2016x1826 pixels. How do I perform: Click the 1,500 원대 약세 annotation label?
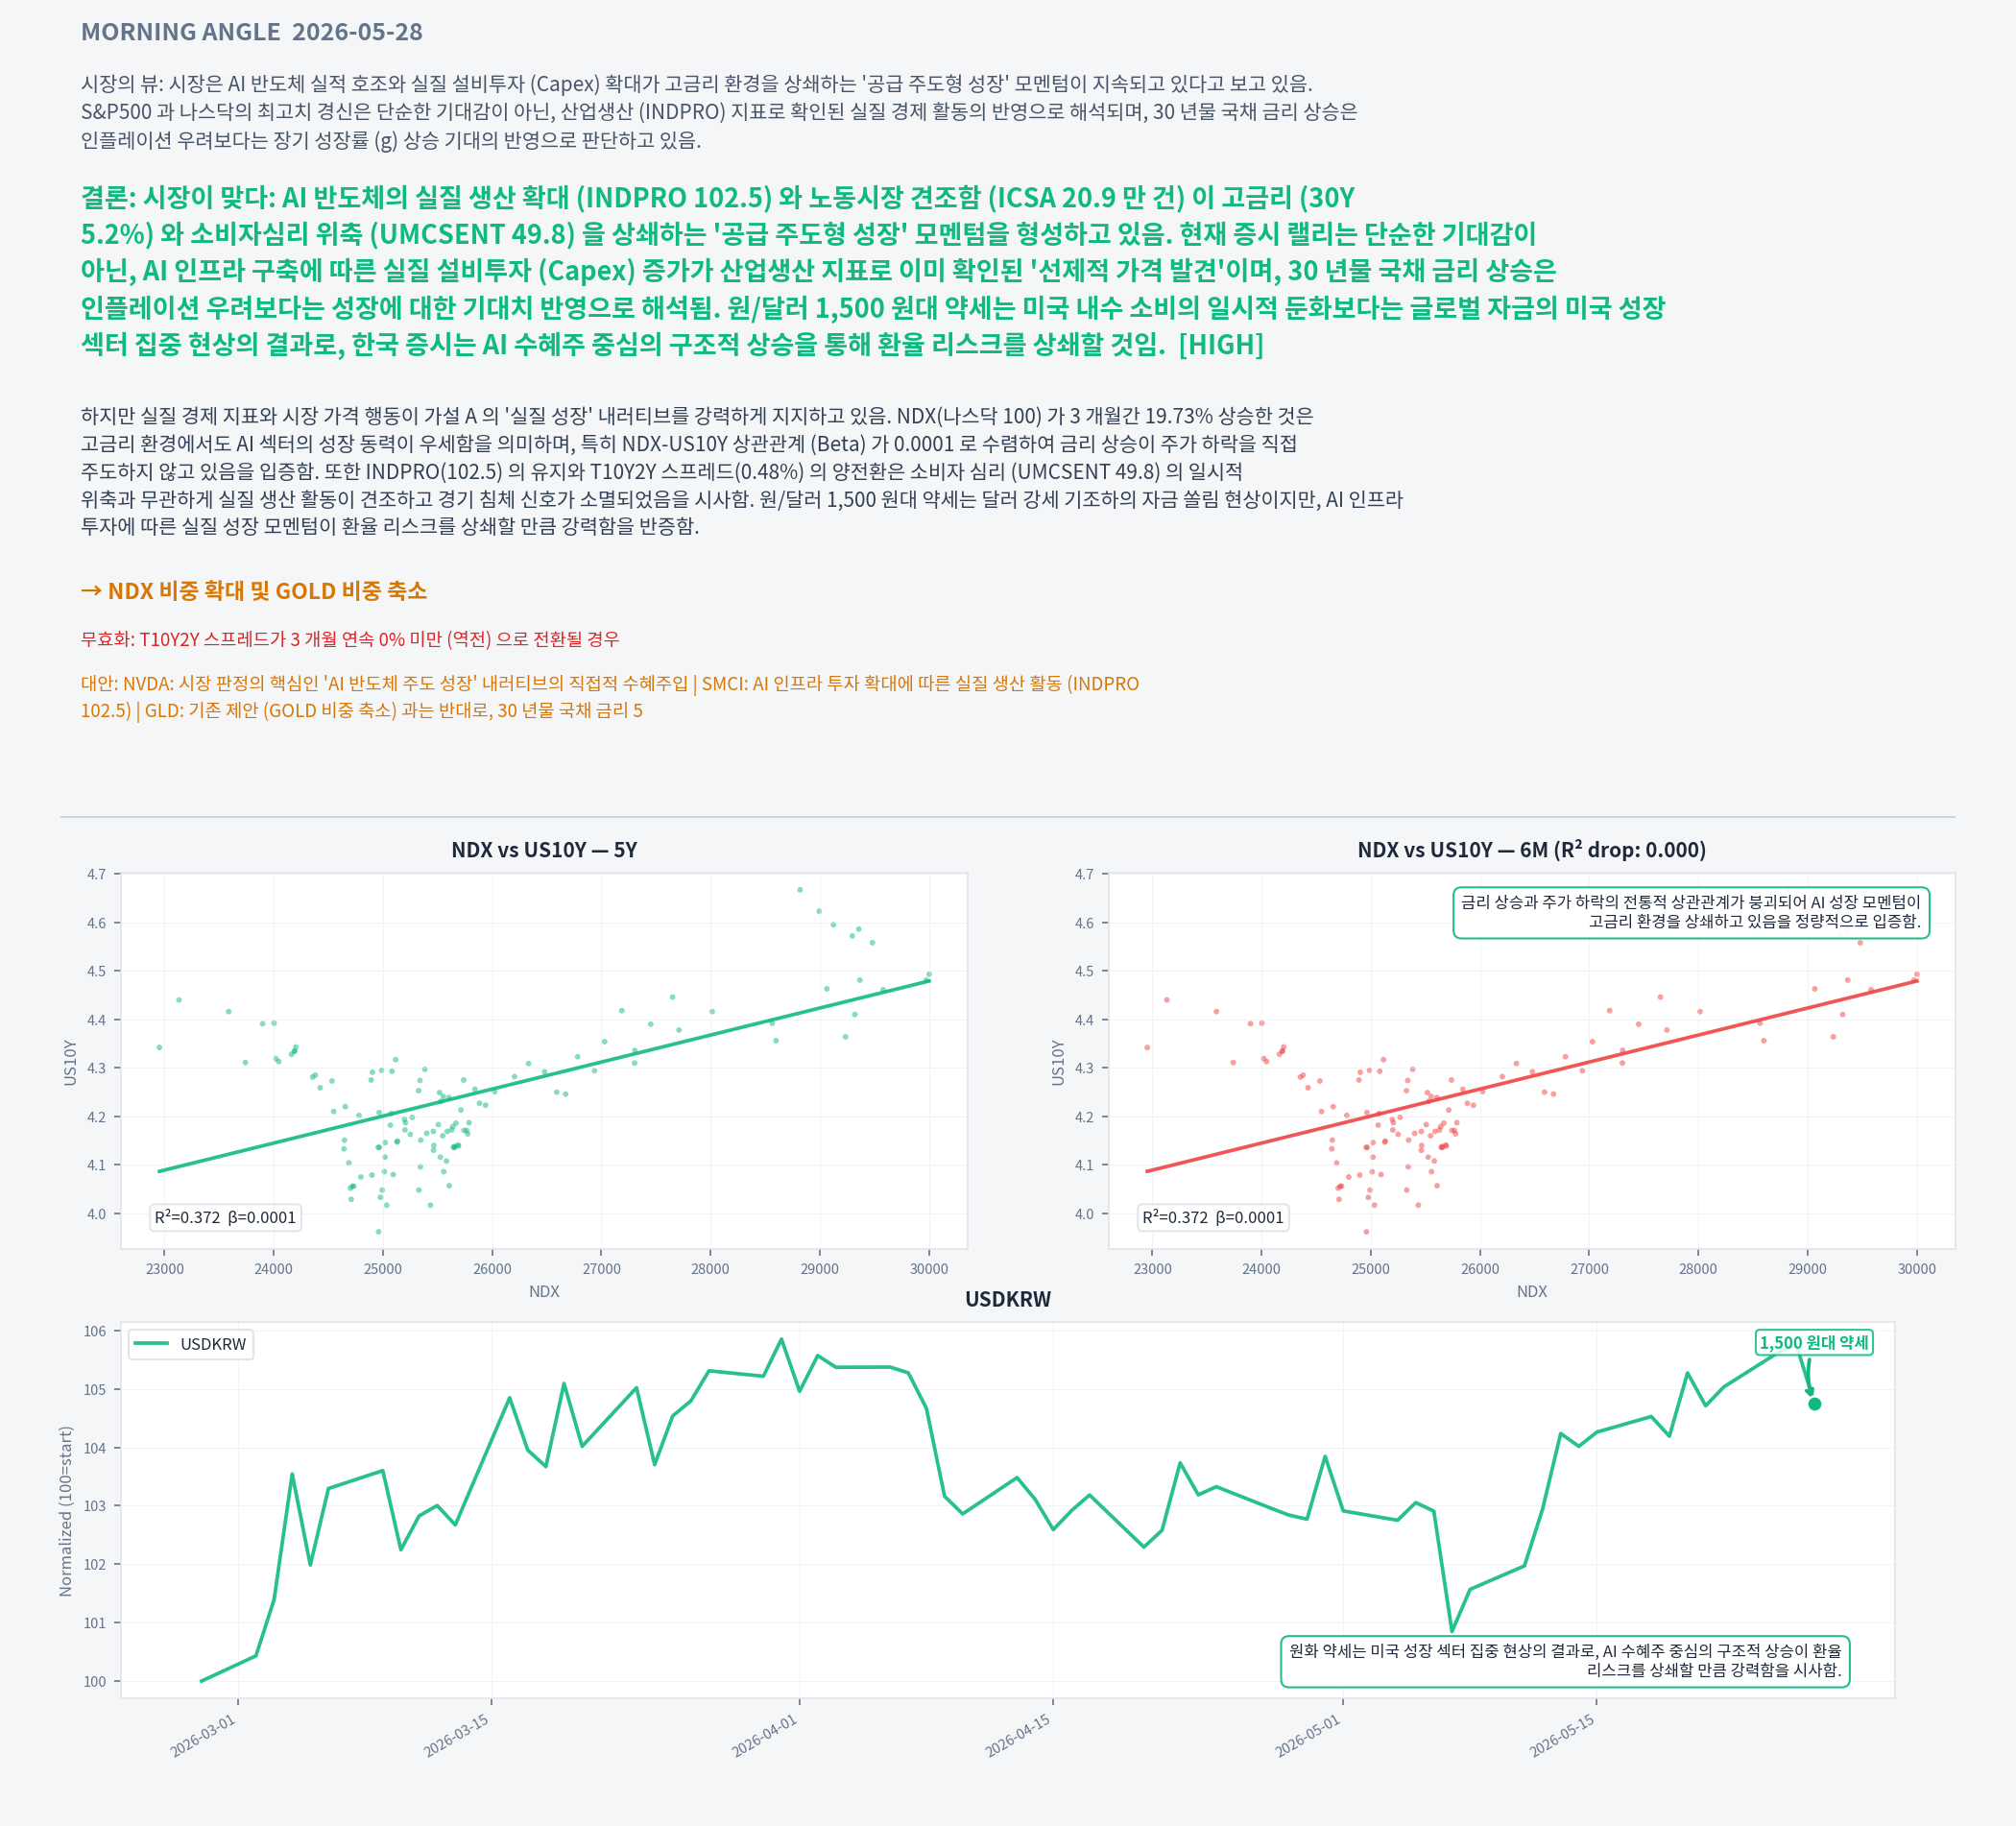pyautogui.click(x=1814, y=1343)
